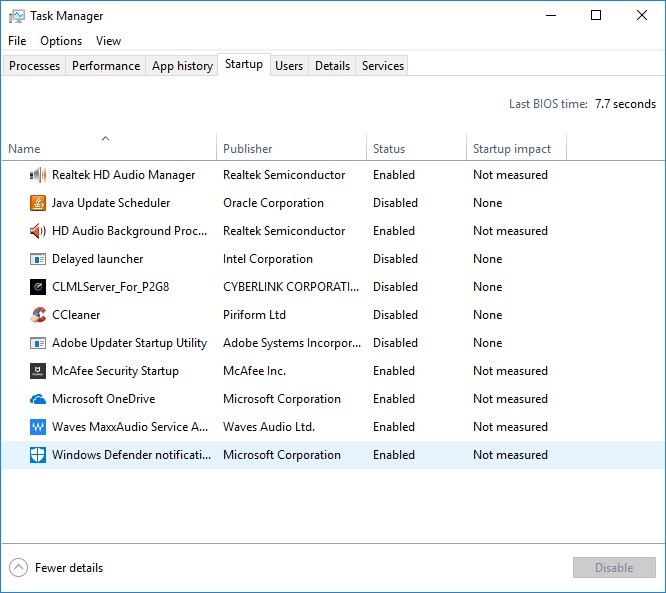Click the Last BIOS time 7.7 seconds value

(625, 104)
